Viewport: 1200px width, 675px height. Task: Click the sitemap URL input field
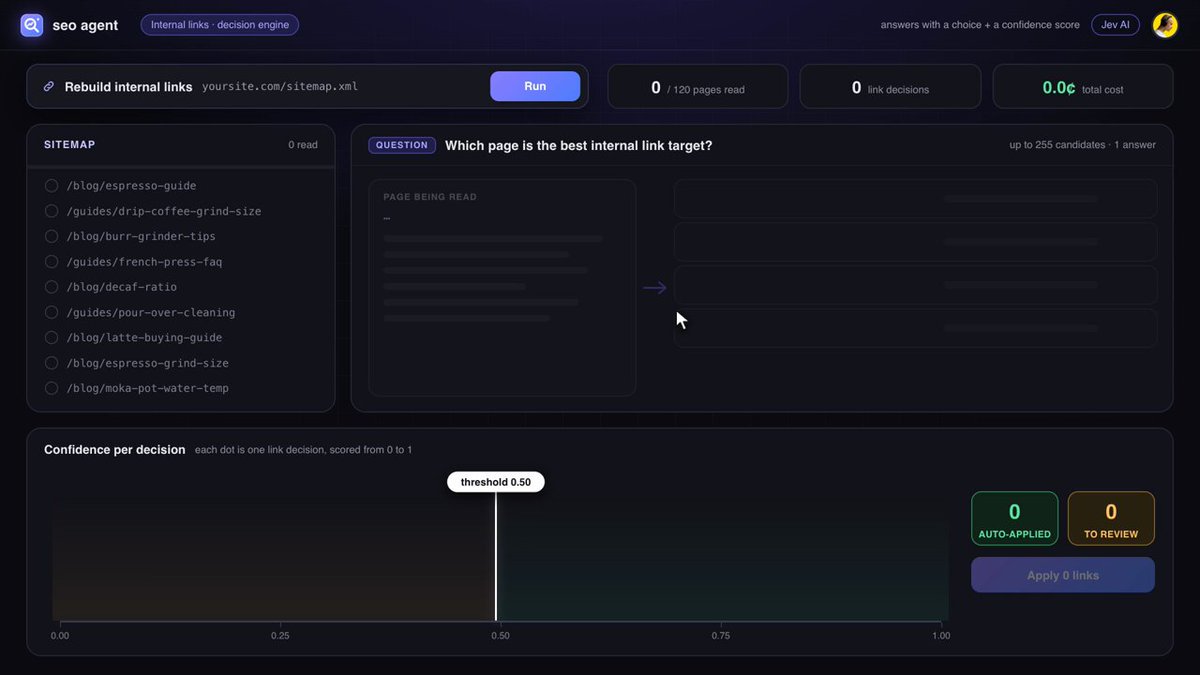pyautogui.click(x=340, y=87)
